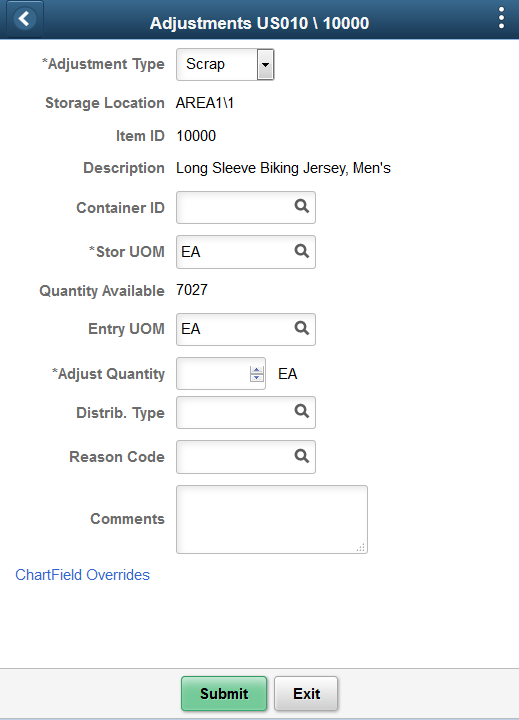Expand the Adjustment Type dropdown
Viewport: 519px width, 720px height.
tap(265, 65)
